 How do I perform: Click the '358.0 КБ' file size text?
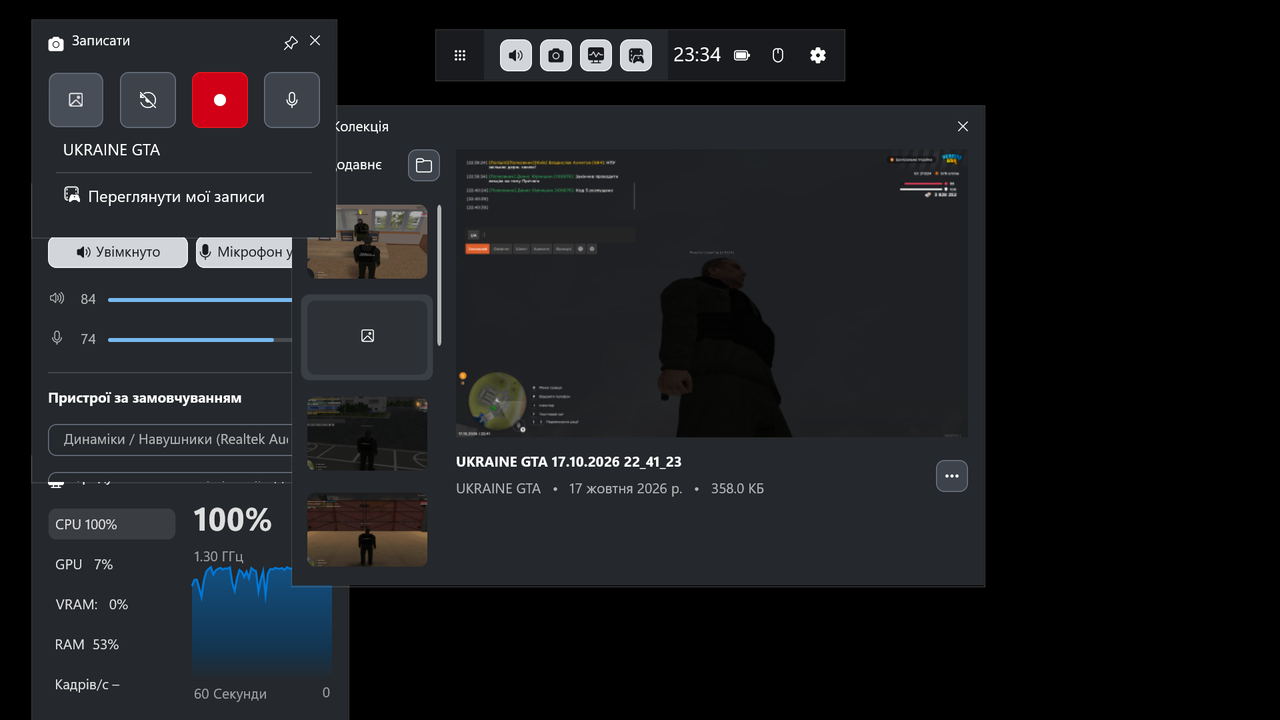tap(737, 489)
